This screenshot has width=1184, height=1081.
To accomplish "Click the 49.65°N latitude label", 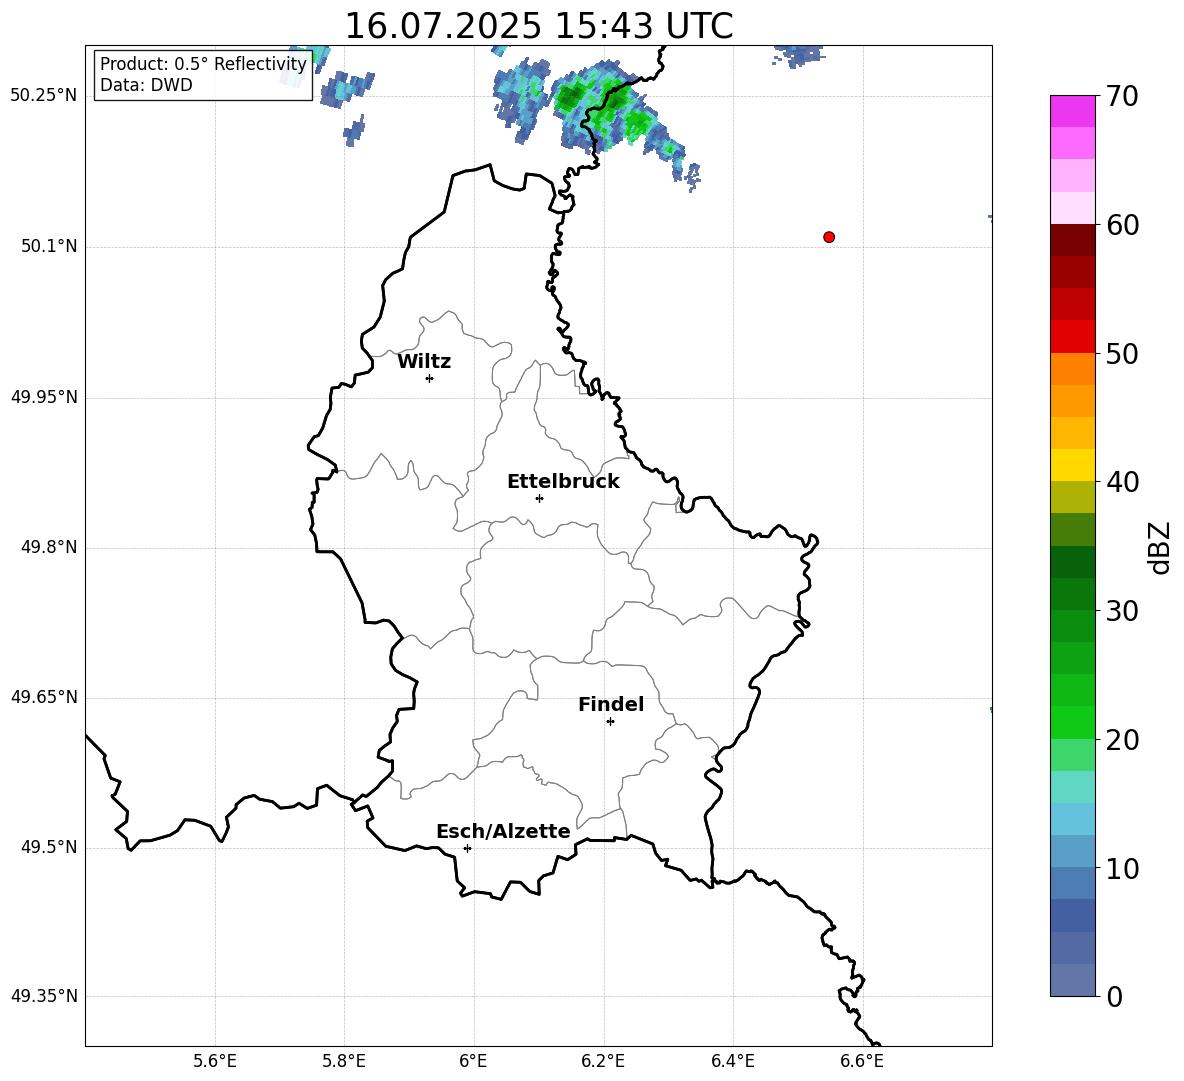I will [x=44, y=697].
